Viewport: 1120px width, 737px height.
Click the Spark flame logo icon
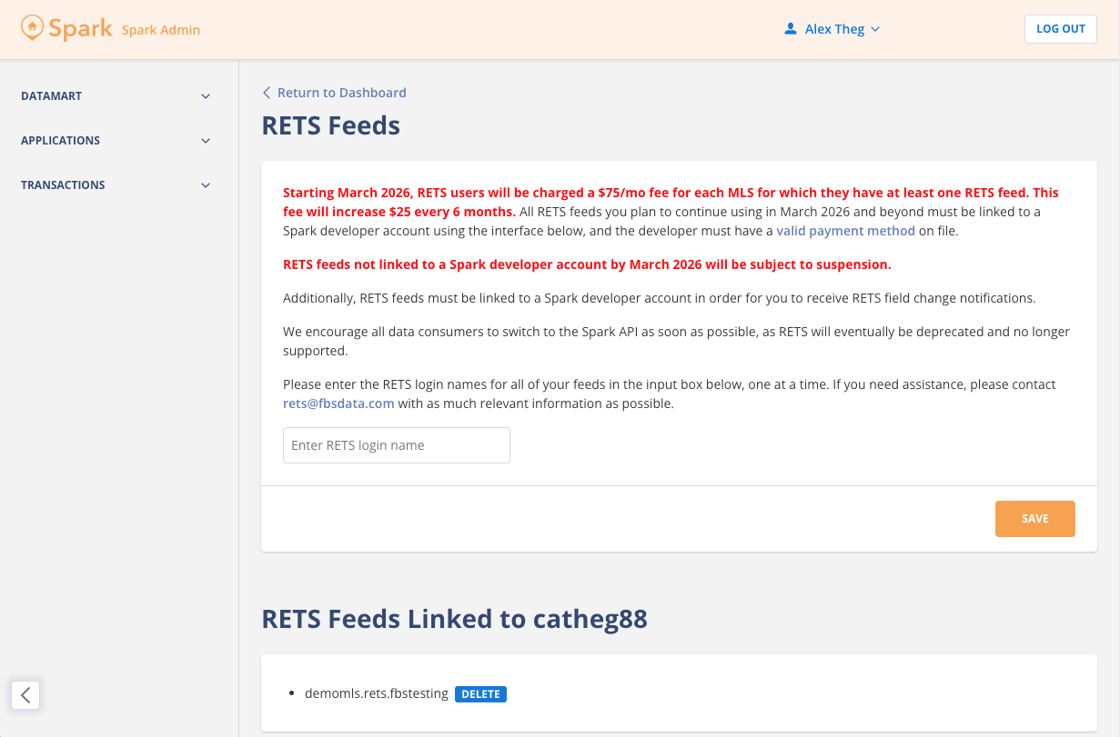[x=32, y=28]
